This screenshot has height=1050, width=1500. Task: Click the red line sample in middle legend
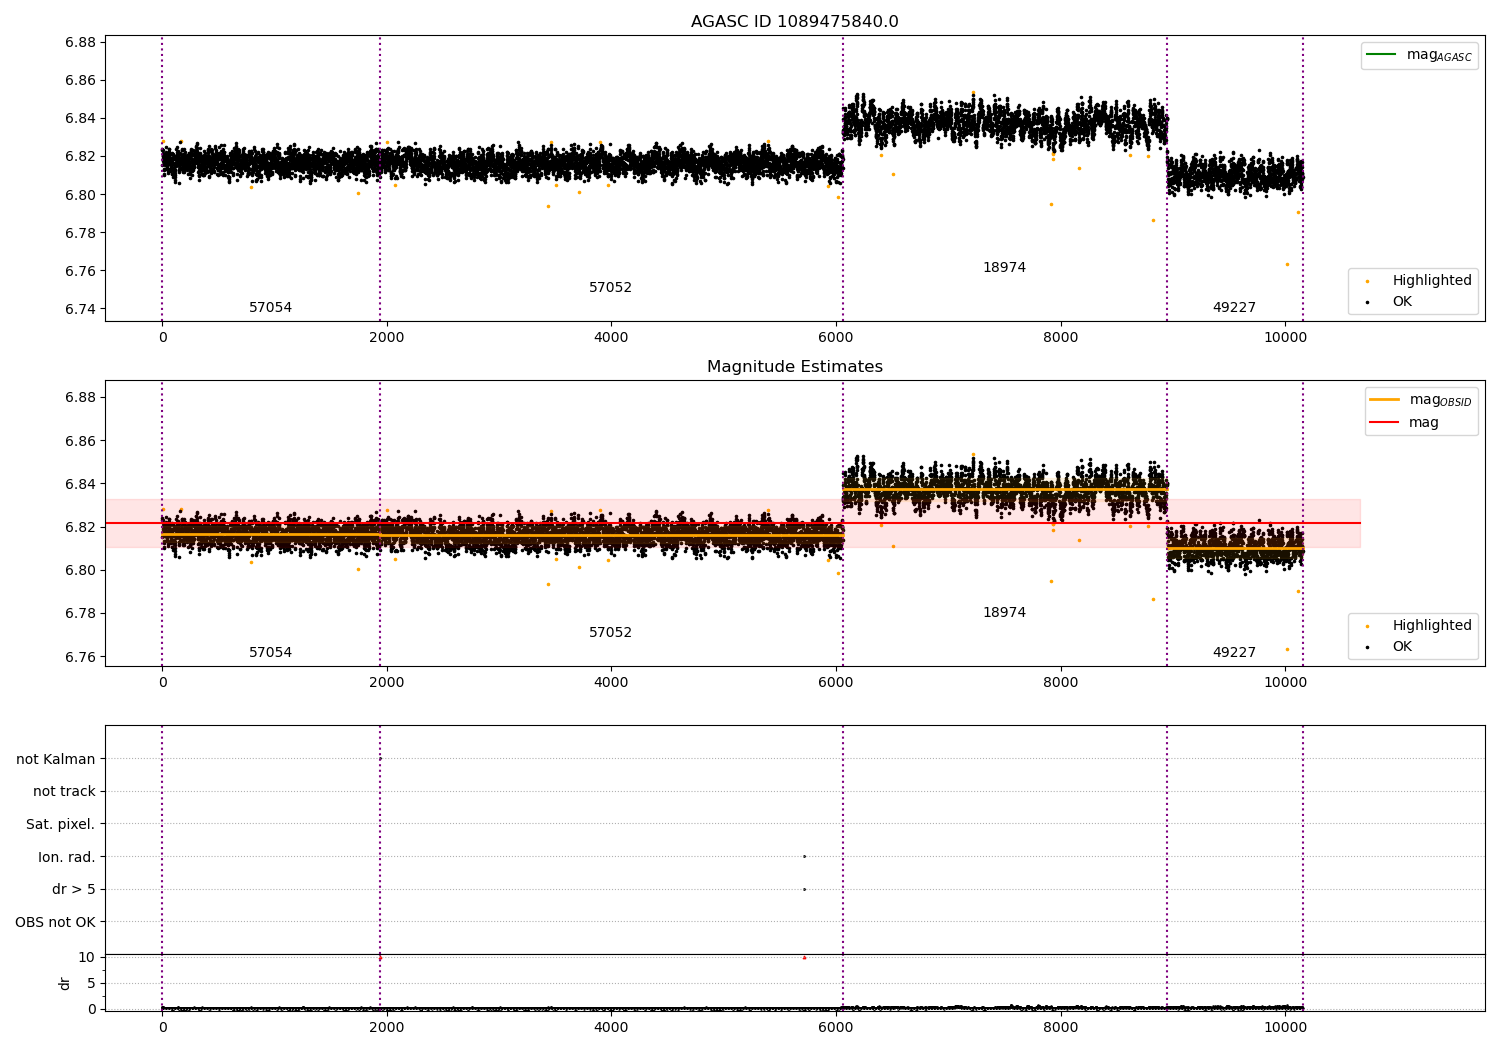[1385, 422]
